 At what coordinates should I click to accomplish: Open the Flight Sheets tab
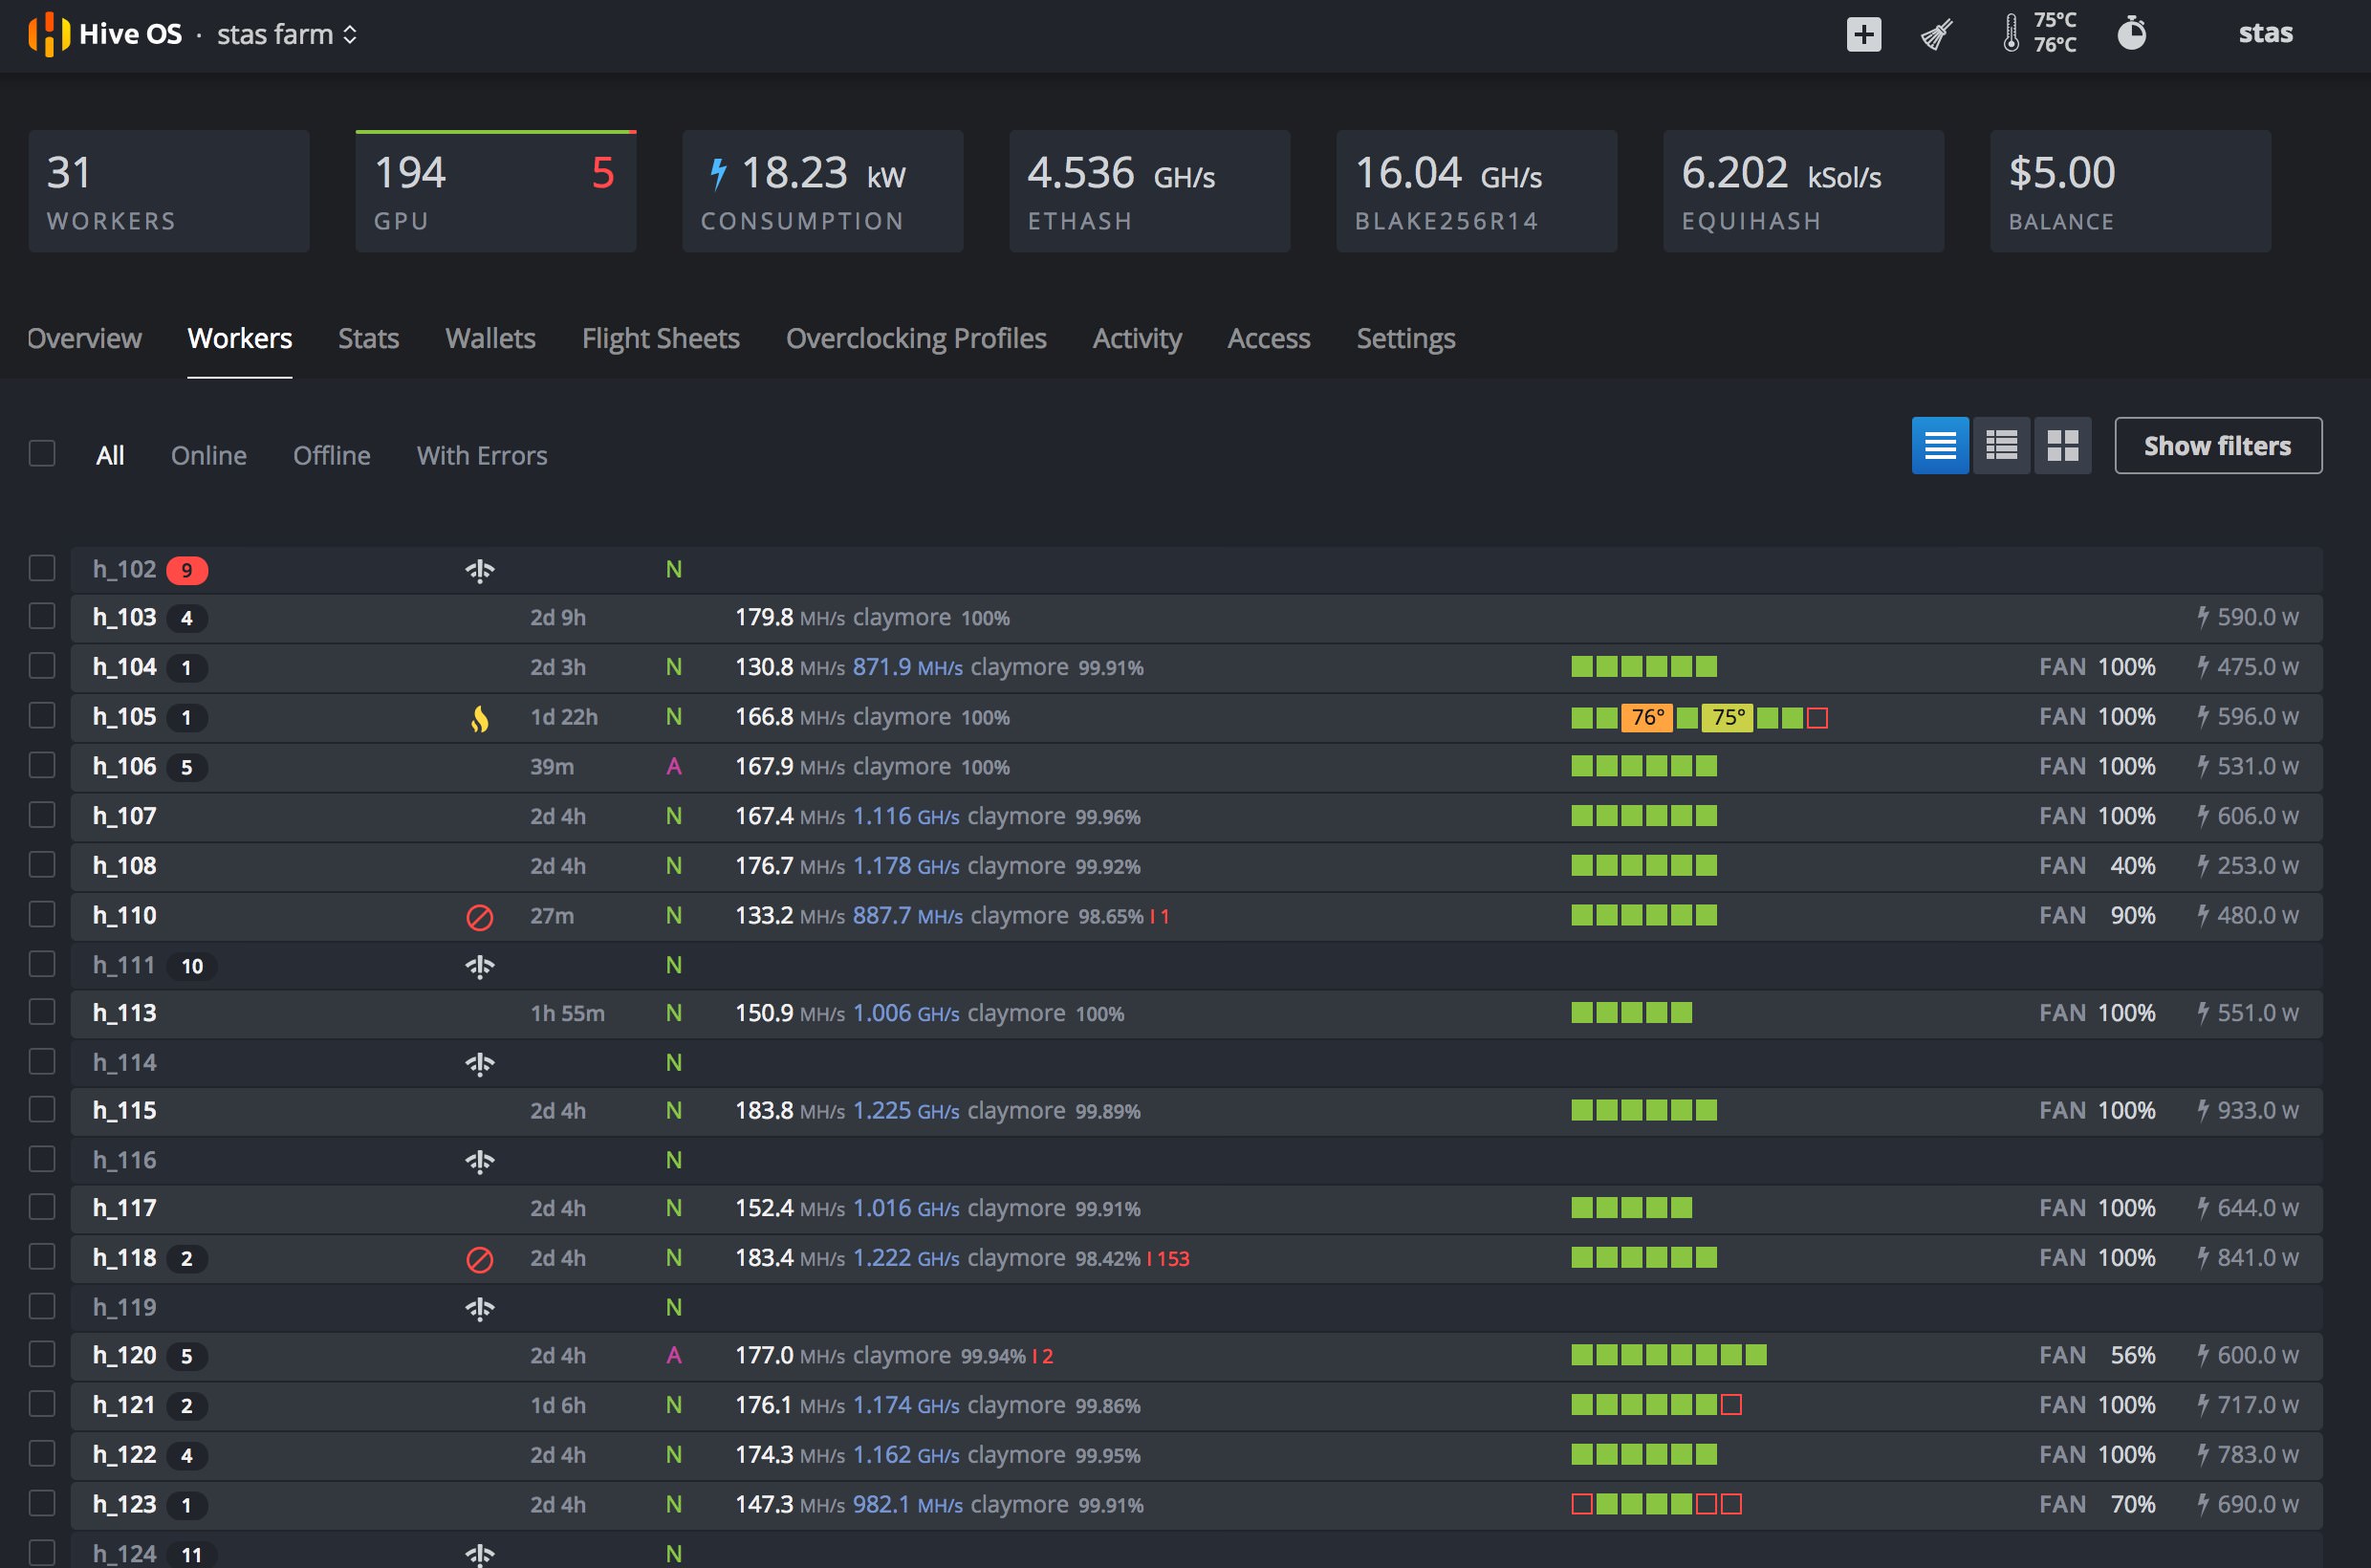pos(662,336)
